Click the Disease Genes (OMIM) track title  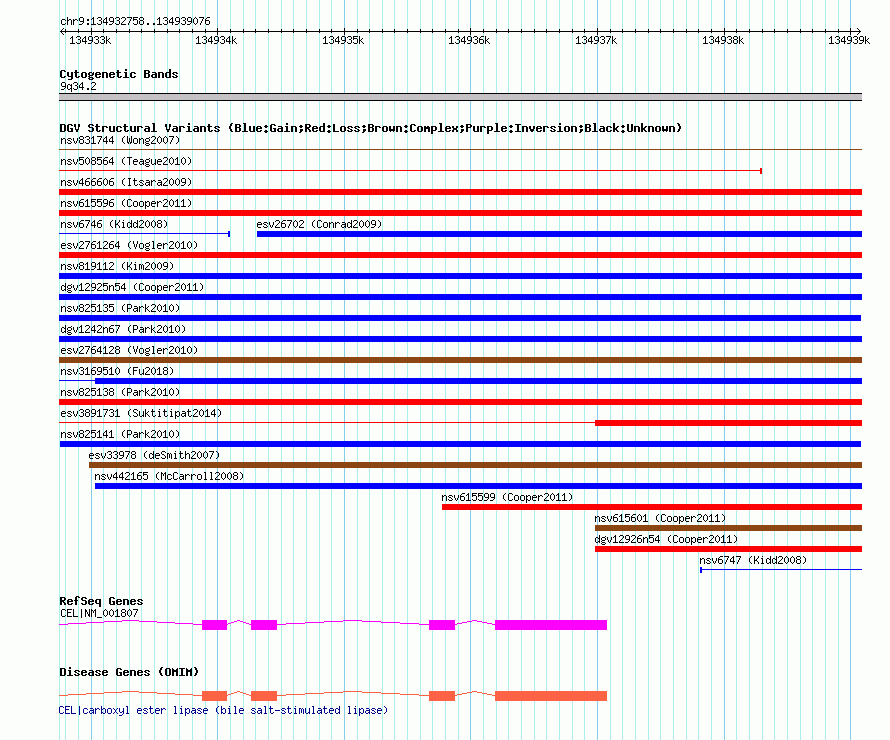129,672
